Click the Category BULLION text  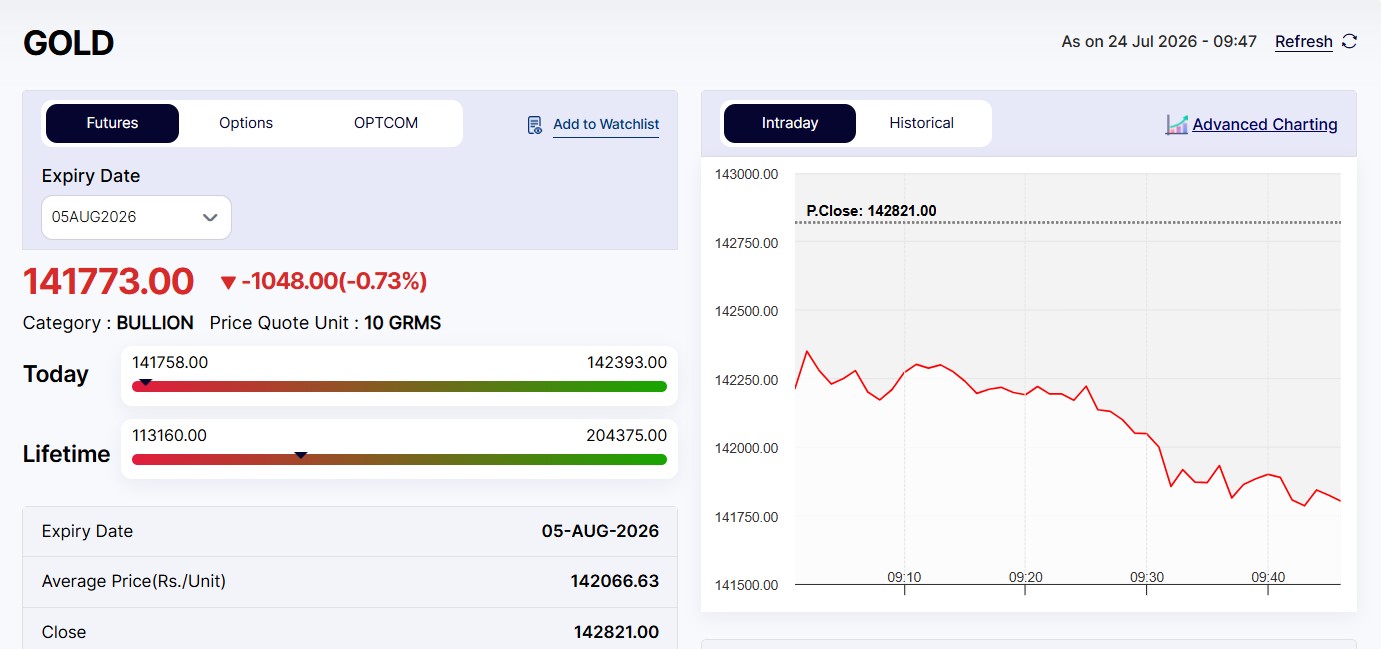pos(108,323)
